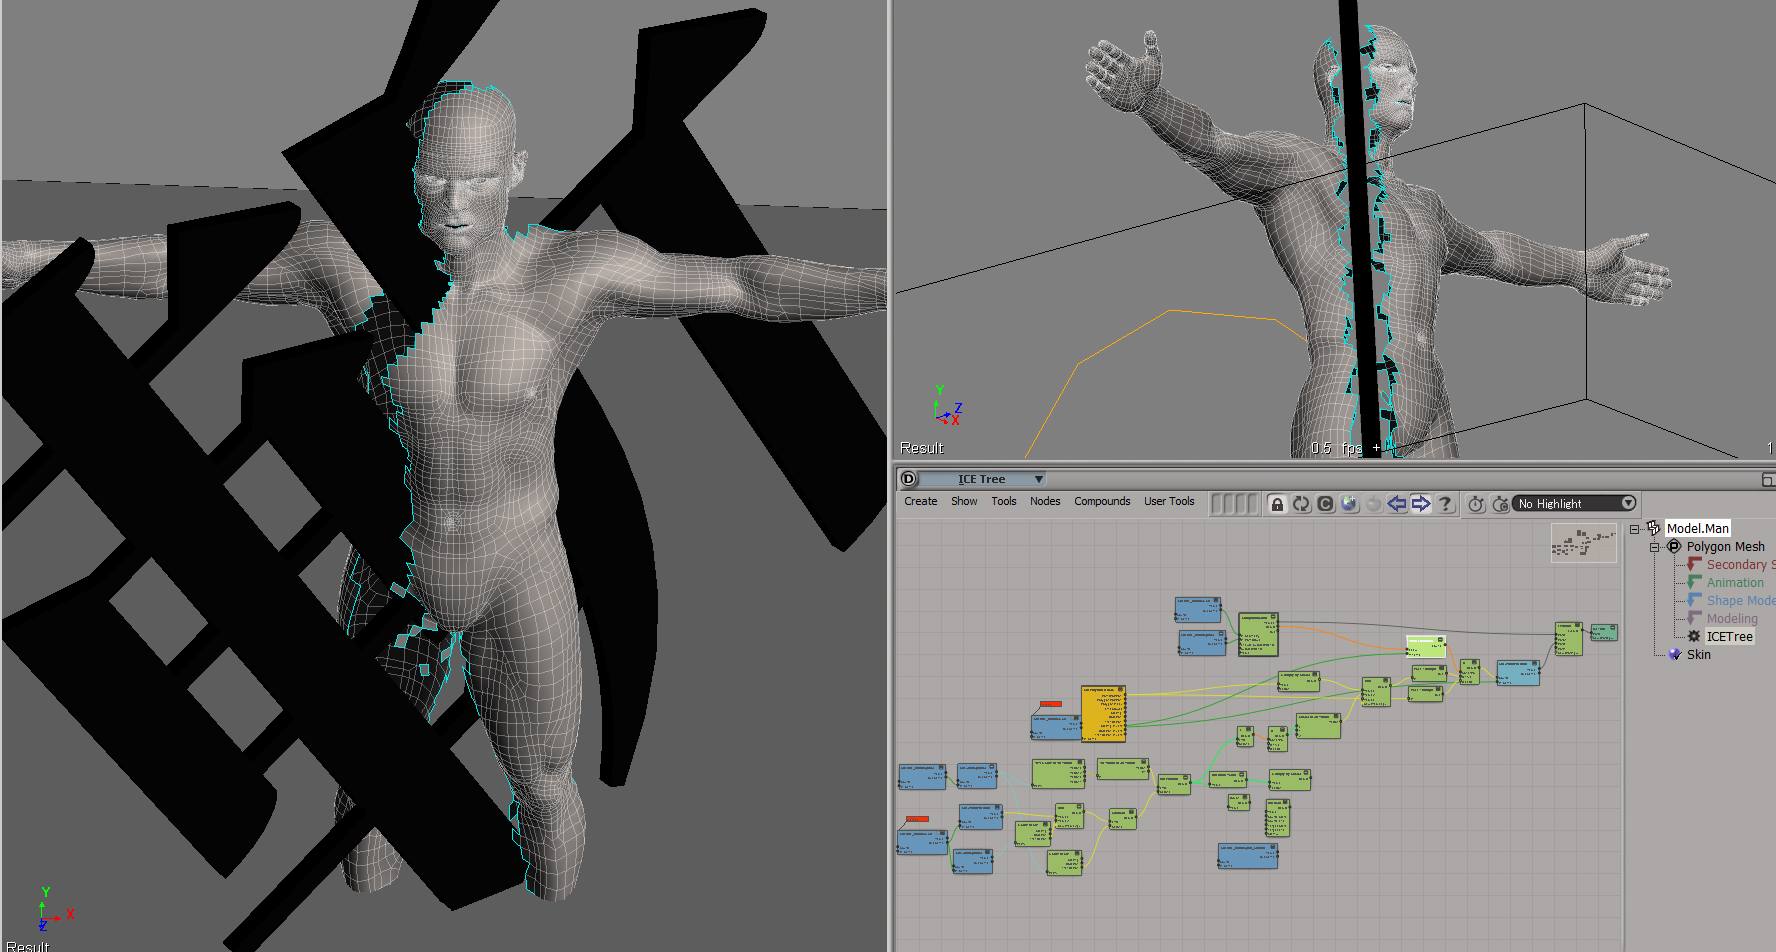Collapse the Model.Man tree node

[1635, 529]
